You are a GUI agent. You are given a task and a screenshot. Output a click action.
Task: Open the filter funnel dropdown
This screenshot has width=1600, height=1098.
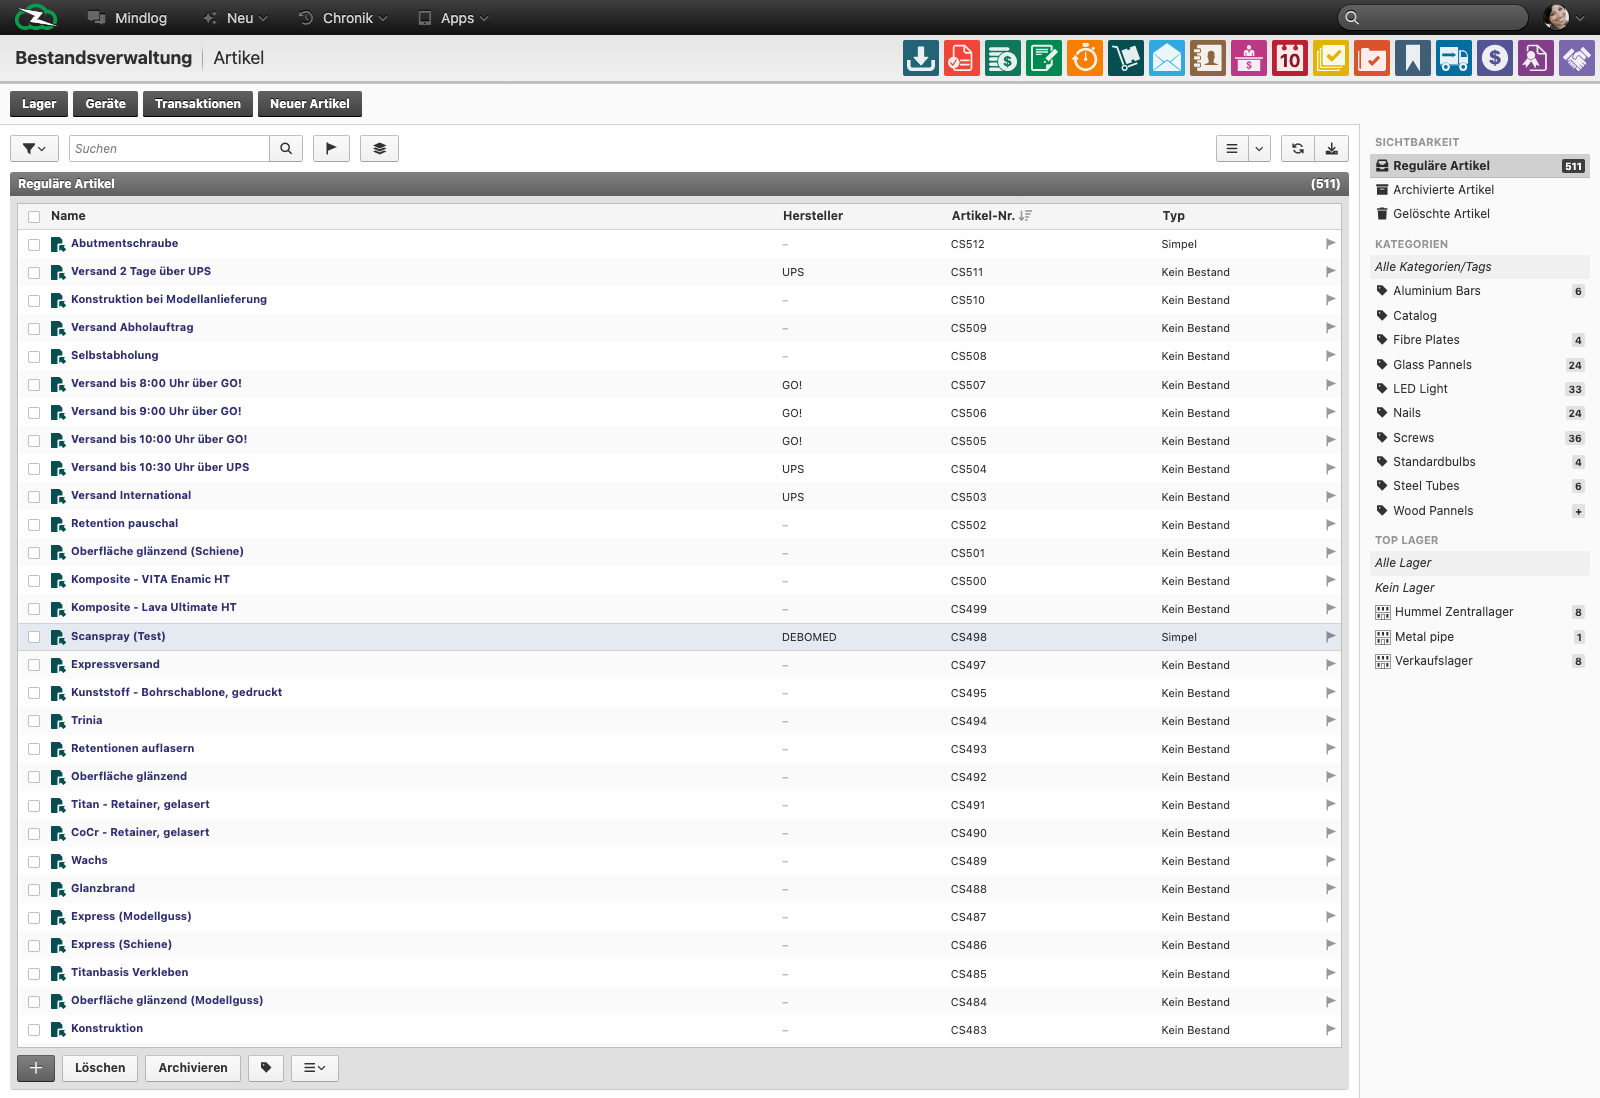point(34,148)
